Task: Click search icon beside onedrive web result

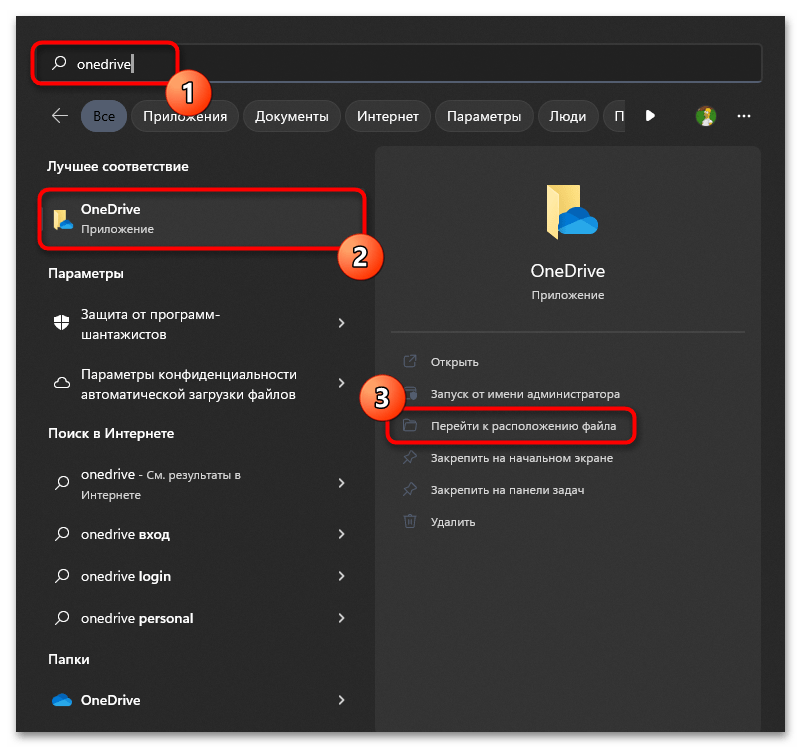Action: tap(62, 482)
